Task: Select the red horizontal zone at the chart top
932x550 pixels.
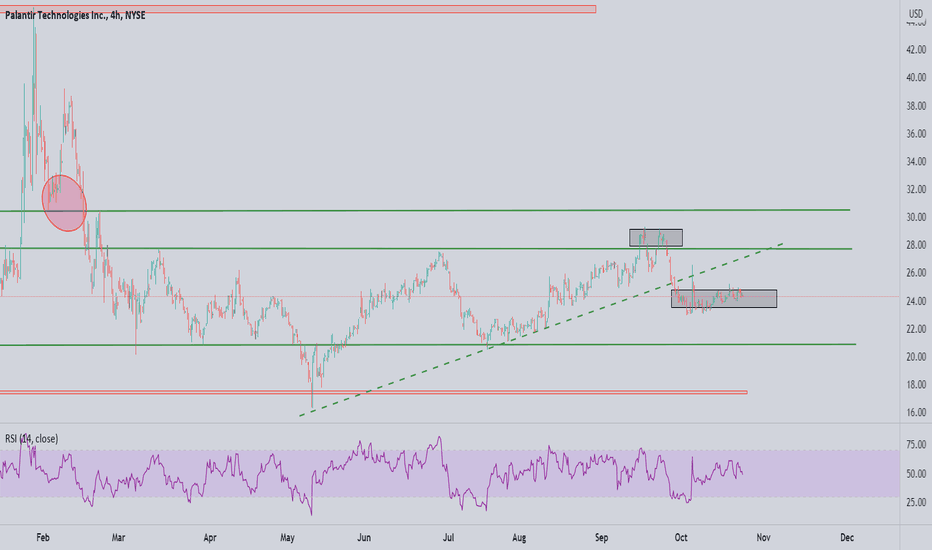Action: (x=298, y=9)
